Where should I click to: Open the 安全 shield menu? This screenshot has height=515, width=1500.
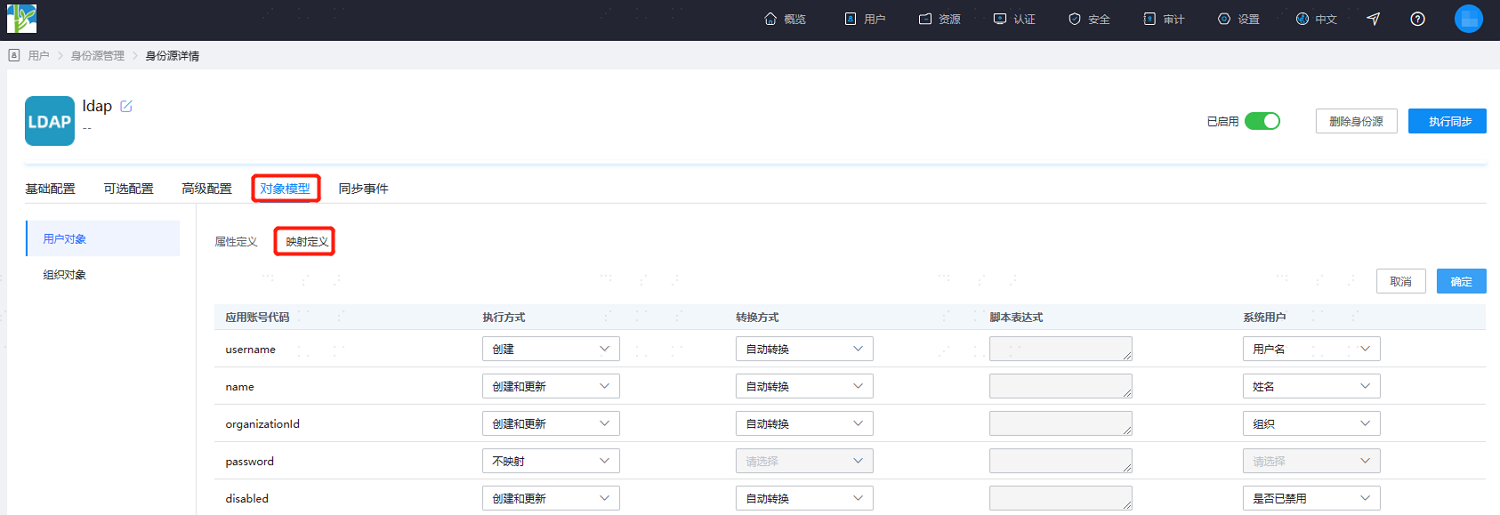click(1089, 19)
